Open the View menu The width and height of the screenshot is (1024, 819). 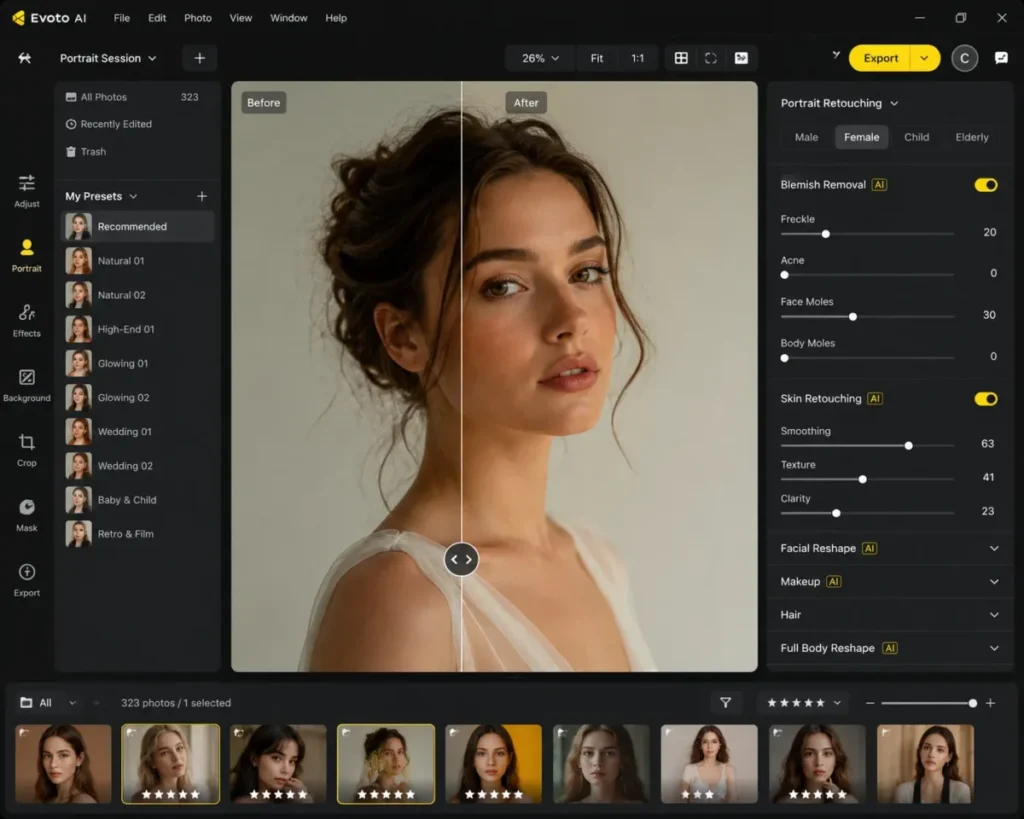(240, 18)
